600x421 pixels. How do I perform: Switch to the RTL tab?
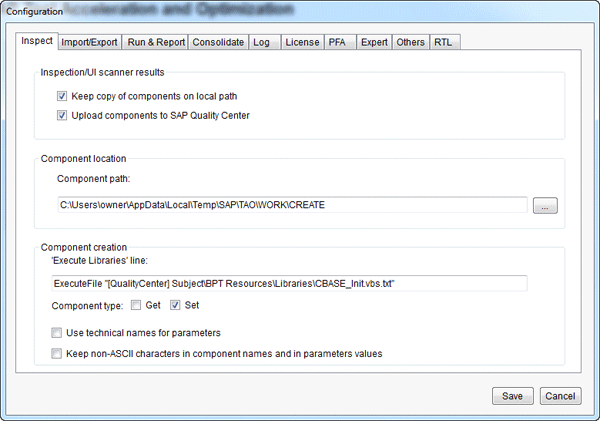pos(443,42)
